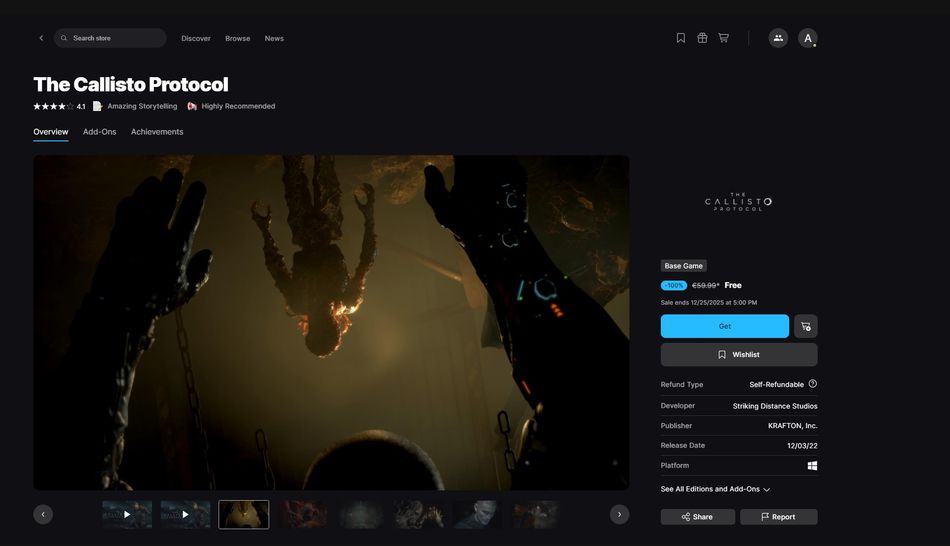This screenshot has width=950, height=546.
Task: Click the Self-Refundable text
Action: tap(776, 385)
